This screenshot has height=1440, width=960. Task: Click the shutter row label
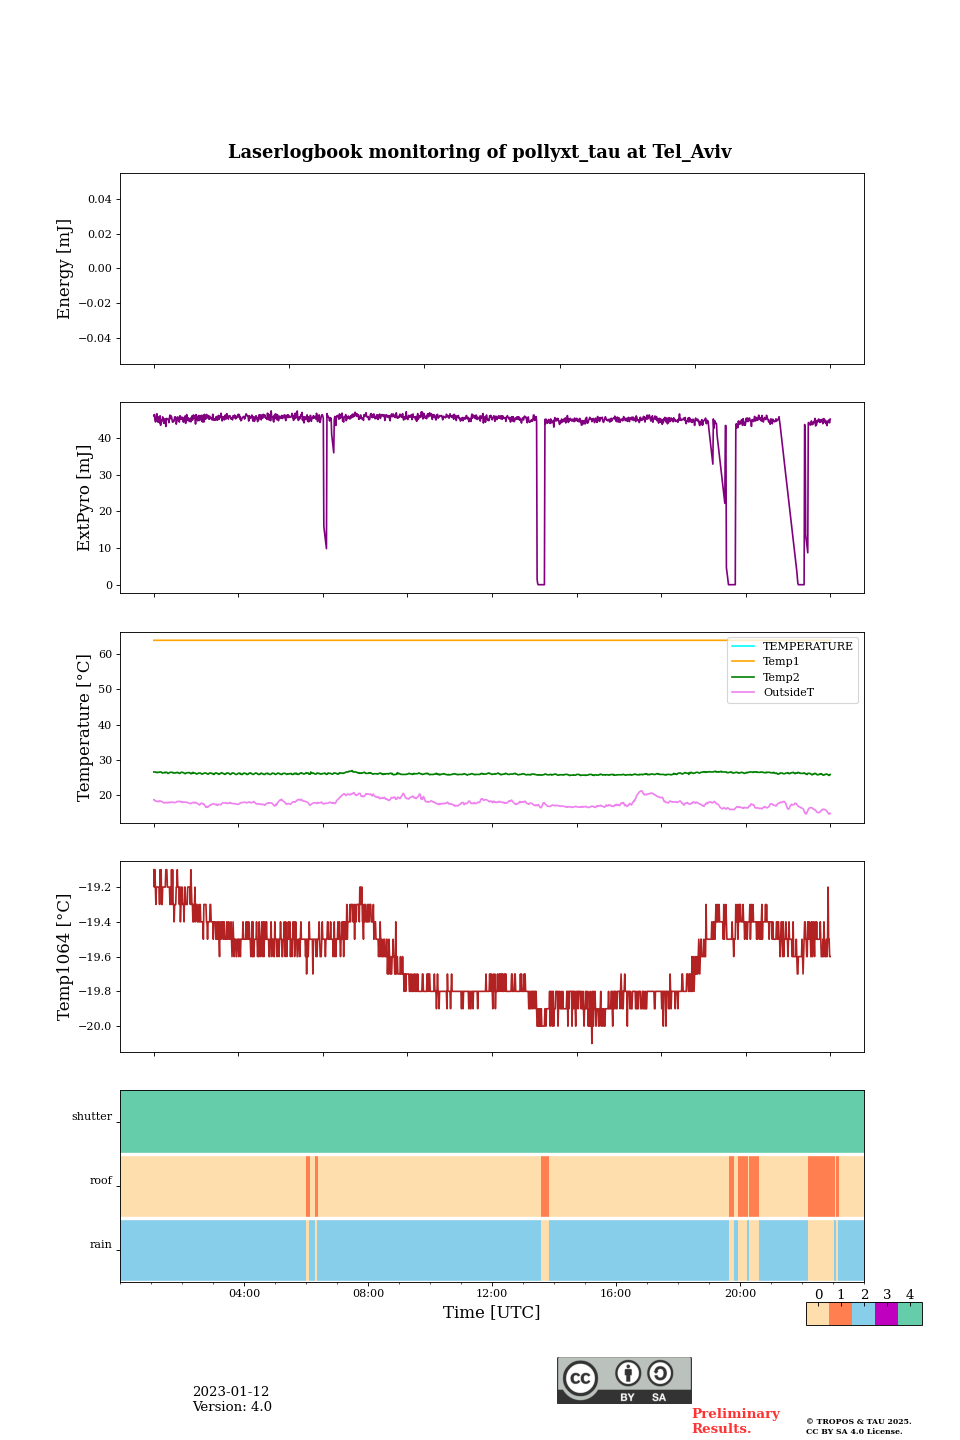(x=92, y=1117)
